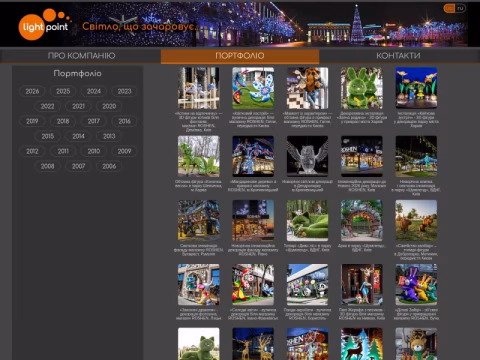Open the ПРО КОМПАНІЮ tab

[81, 56]
